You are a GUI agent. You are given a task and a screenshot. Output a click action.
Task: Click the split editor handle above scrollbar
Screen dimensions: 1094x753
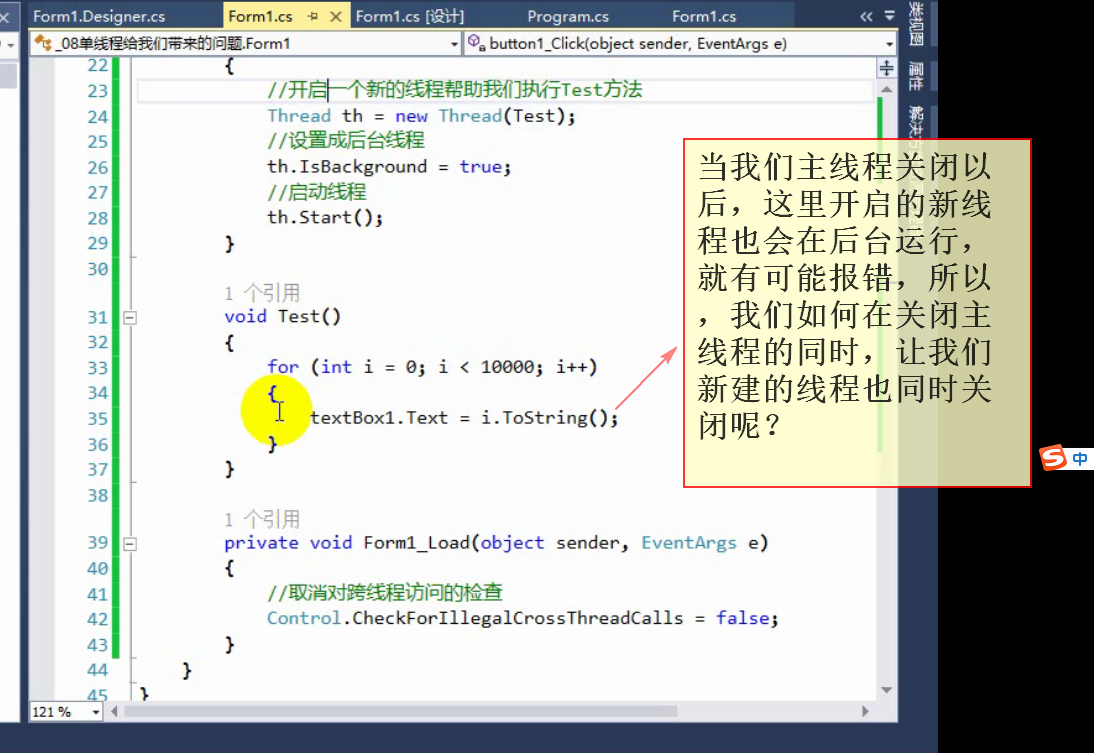[886, 68]
